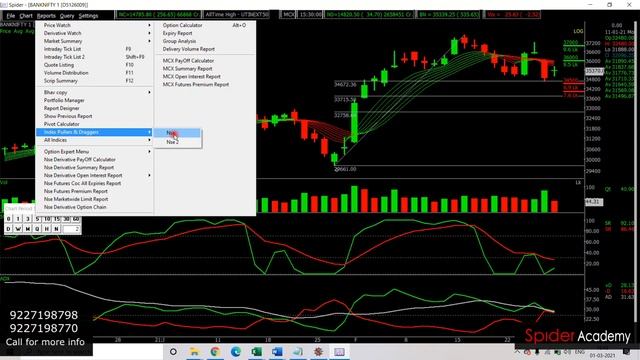Image resolution: width=640 pixels, height=360 pixels.
Task: Open Nse Futures Premium Report
Action: point(94,191)
